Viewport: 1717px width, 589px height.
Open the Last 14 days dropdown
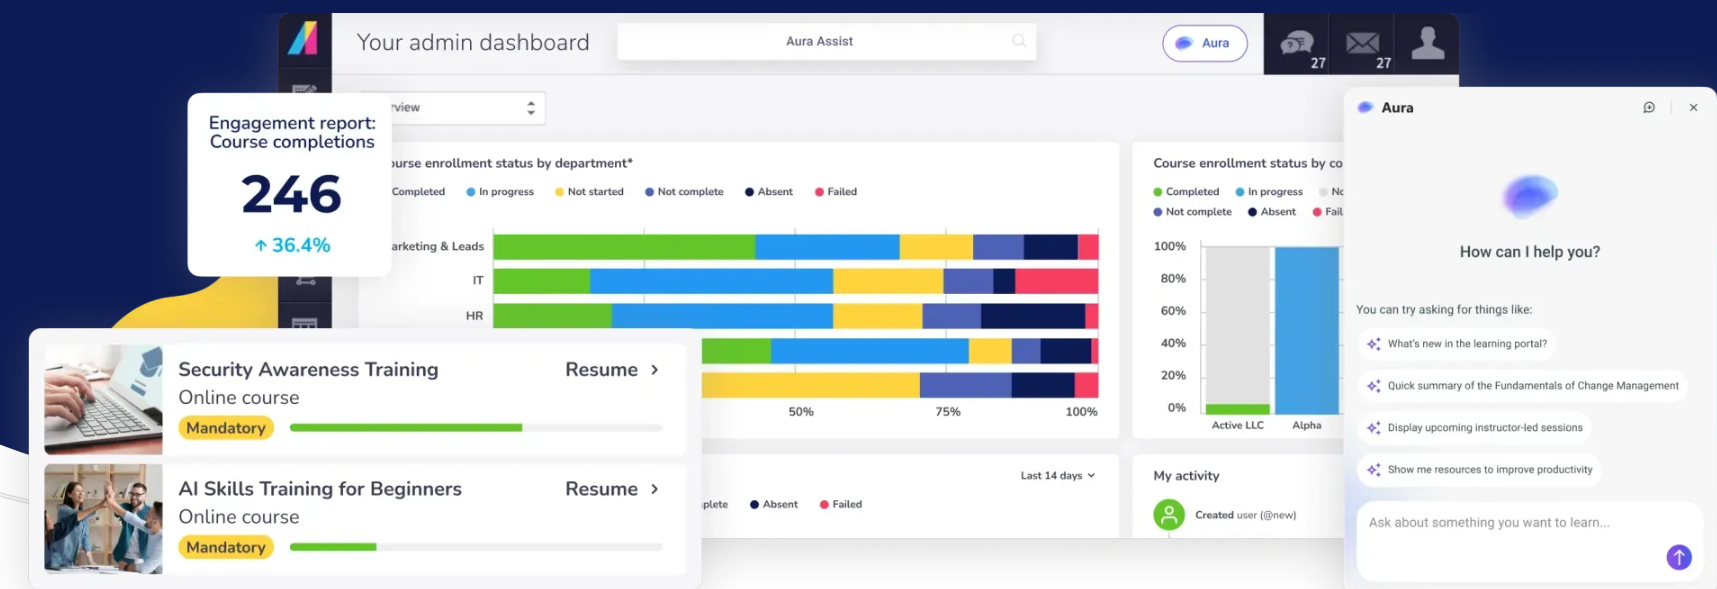(1057, 476)
